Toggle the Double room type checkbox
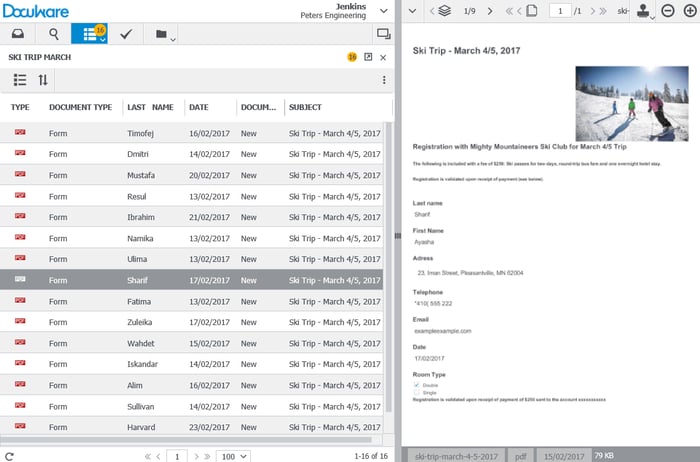Image resolution: width=700 pixels, height=462 pixels. [417, 383]
